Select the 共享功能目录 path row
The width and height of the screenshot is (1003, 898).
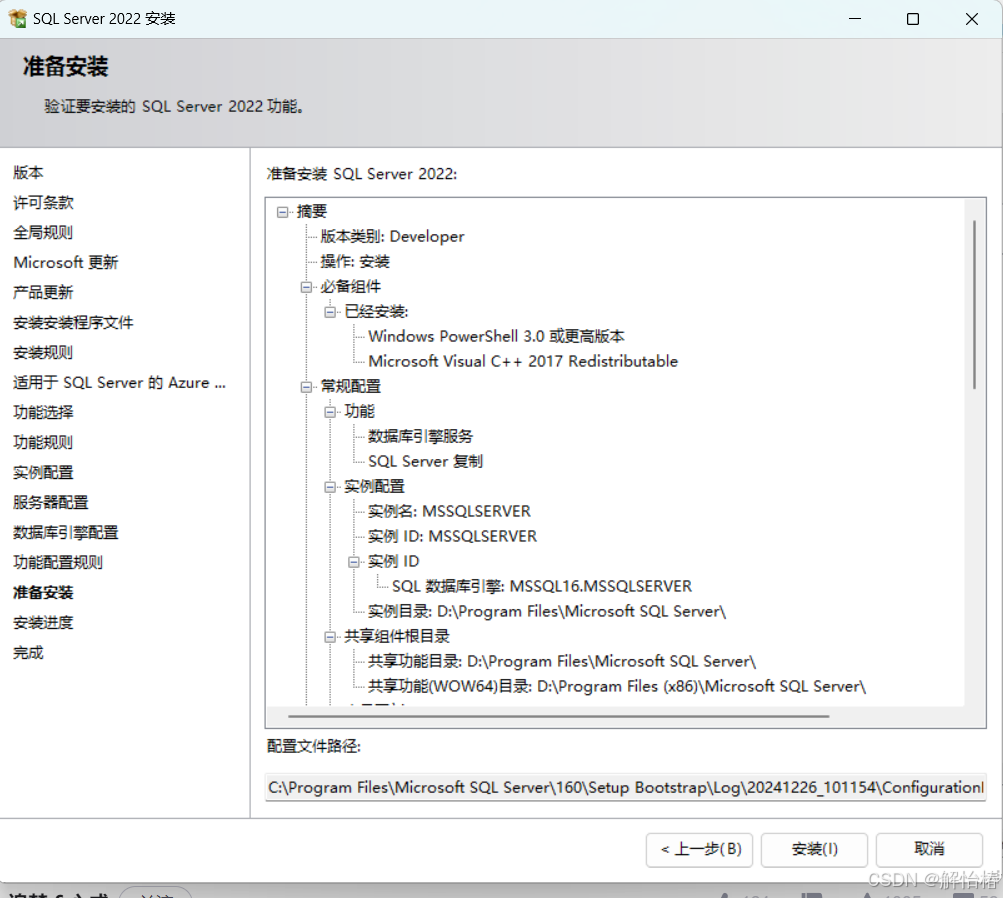tap(562, 661)
